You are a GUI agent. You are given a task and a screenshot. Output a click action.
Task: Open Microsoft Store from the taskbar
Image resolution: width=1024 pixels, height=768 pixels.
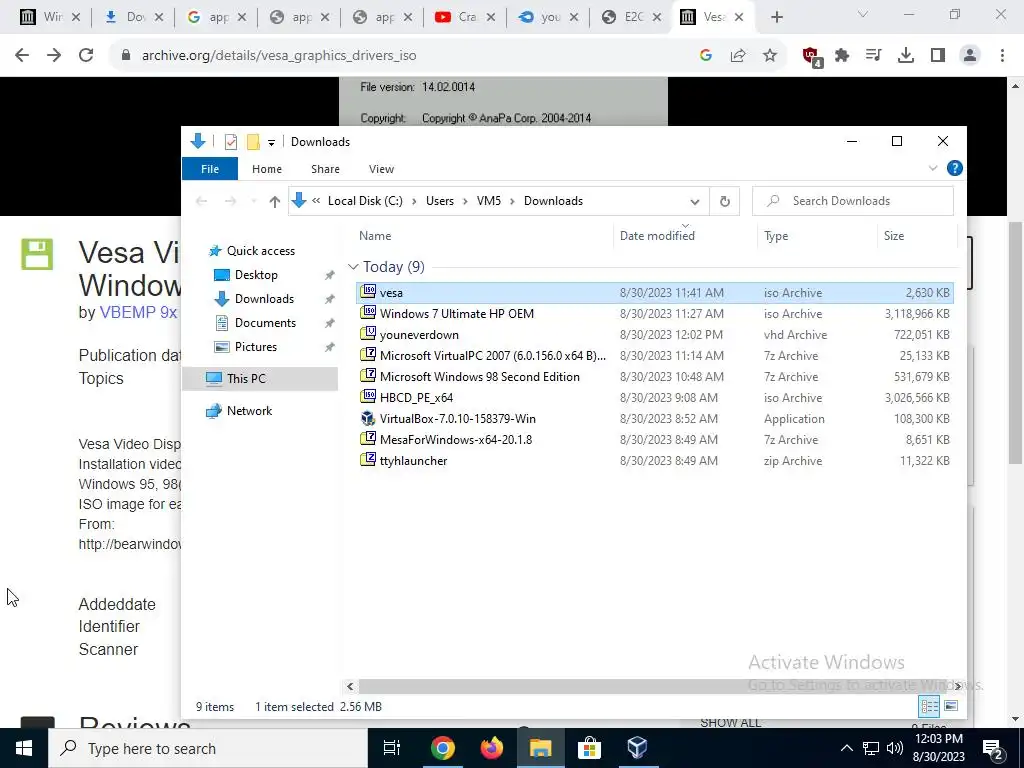point(589,748)
